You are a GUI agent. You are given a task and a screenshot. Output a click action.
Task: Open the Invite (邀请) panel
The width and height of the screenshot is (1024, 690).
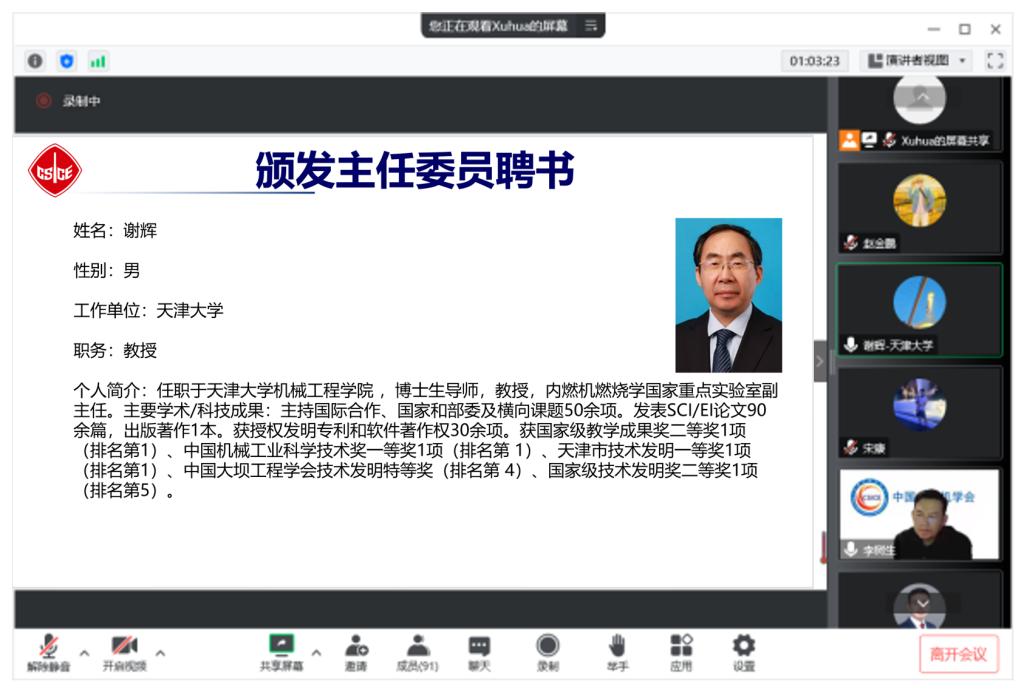coord(355,651)
